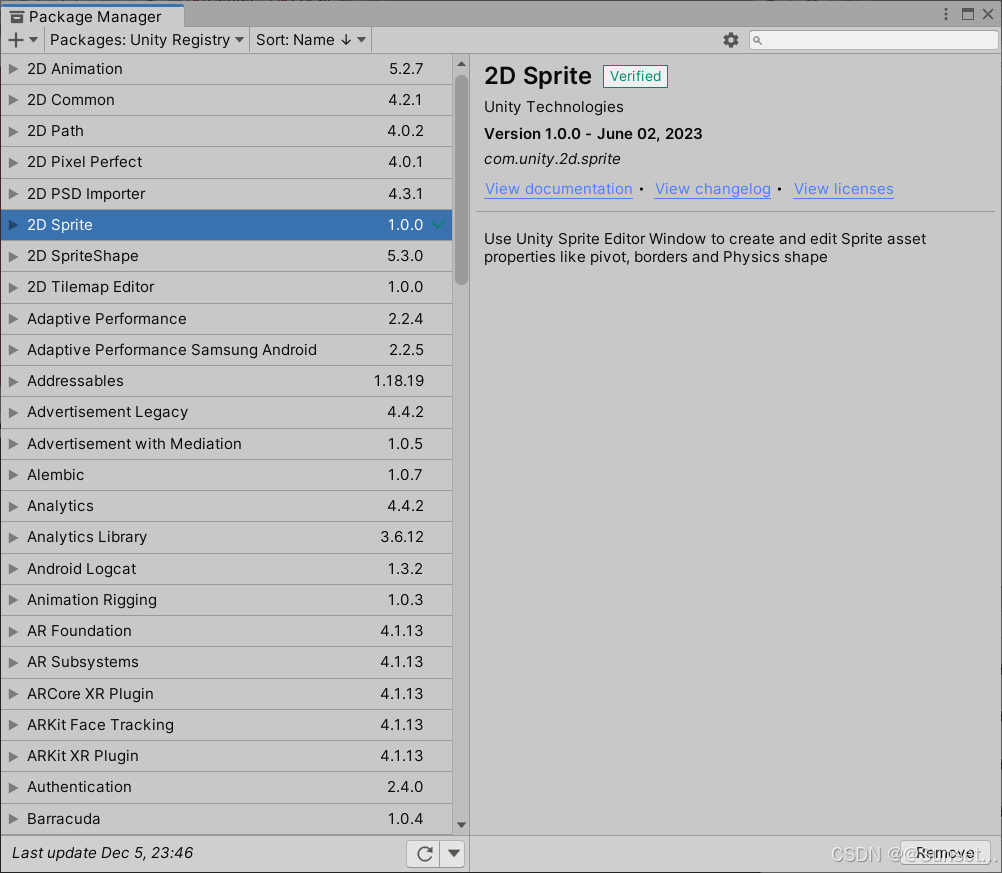Expand 2D Animation package versions
Viewport: 1002px width, 873px height.
coord(13,69)
